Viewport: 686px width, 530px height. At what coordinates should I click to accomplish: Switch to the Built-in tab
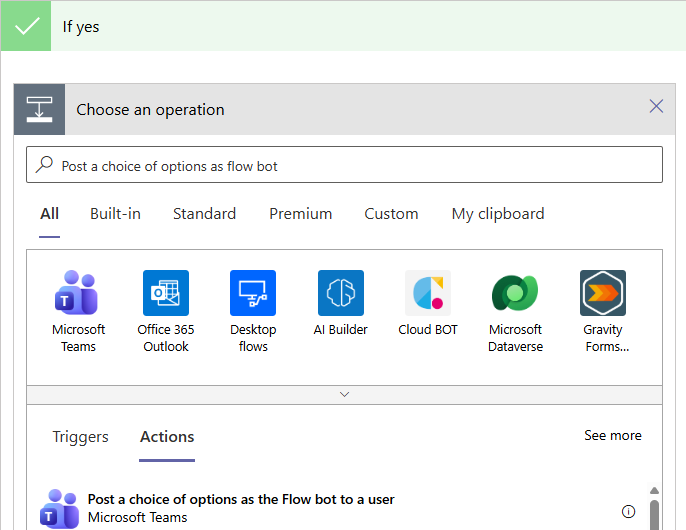[115, 214]
